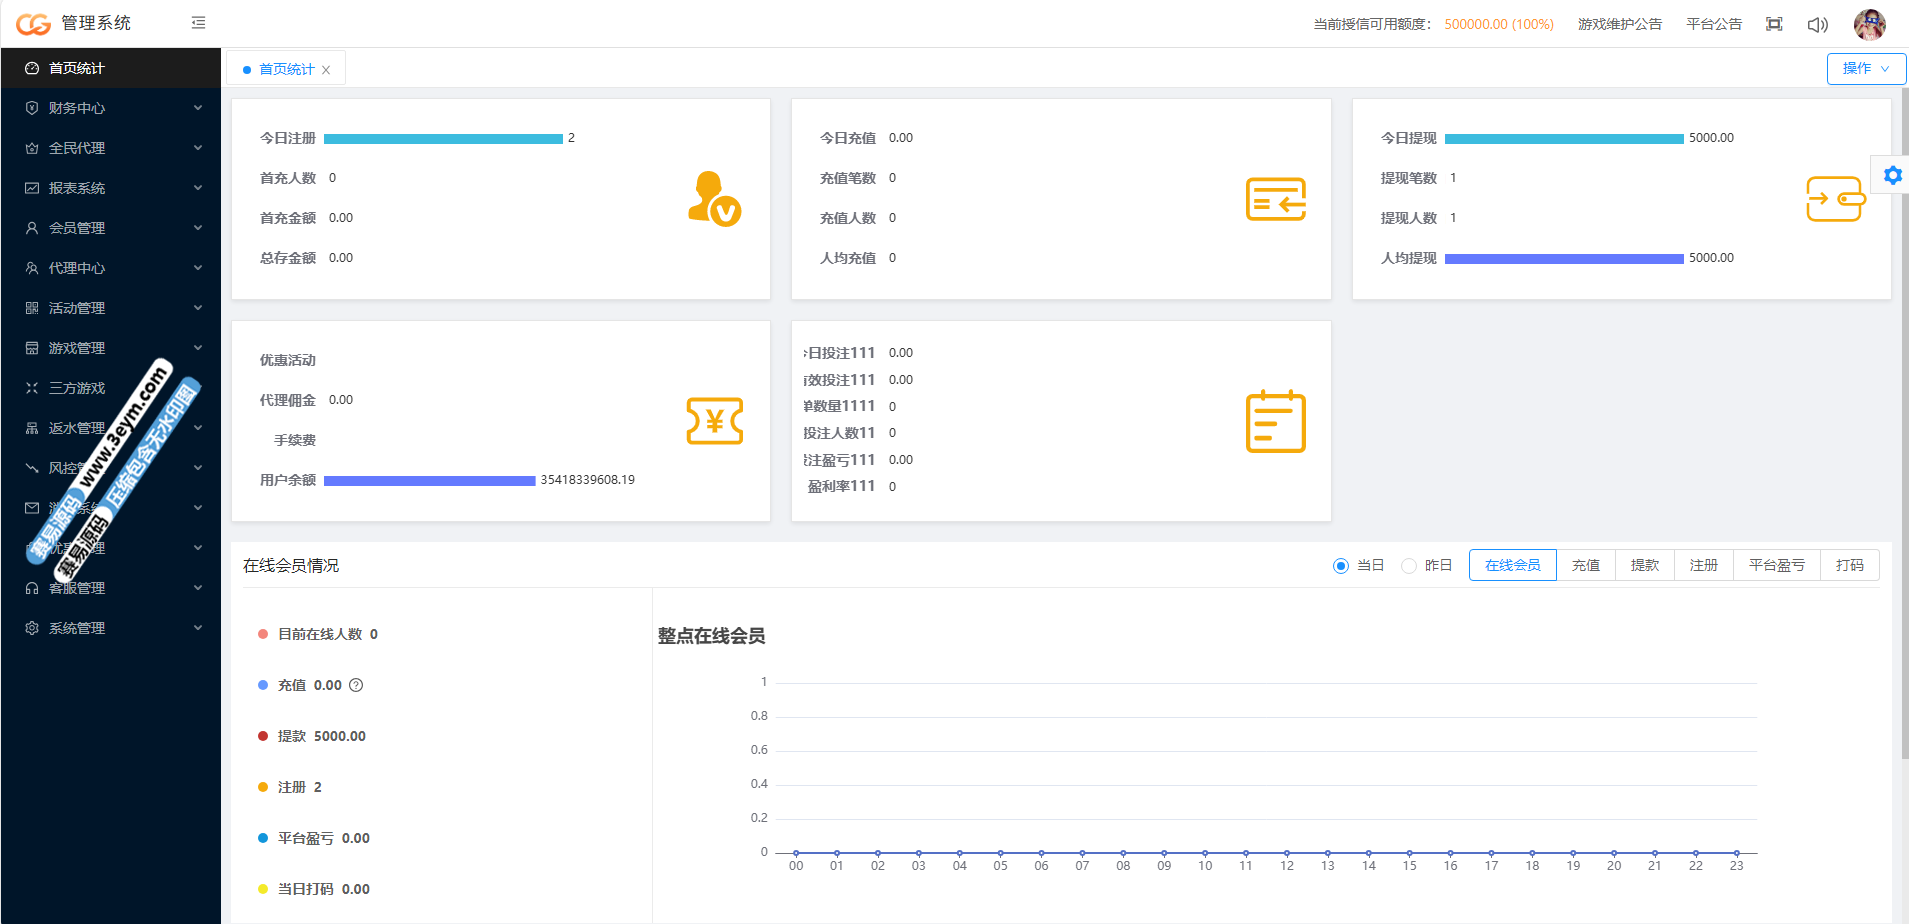The image size is (1909, 924).
Task: Switch chart to 平台盈亏 option
Action: (x=1776, y=565)
